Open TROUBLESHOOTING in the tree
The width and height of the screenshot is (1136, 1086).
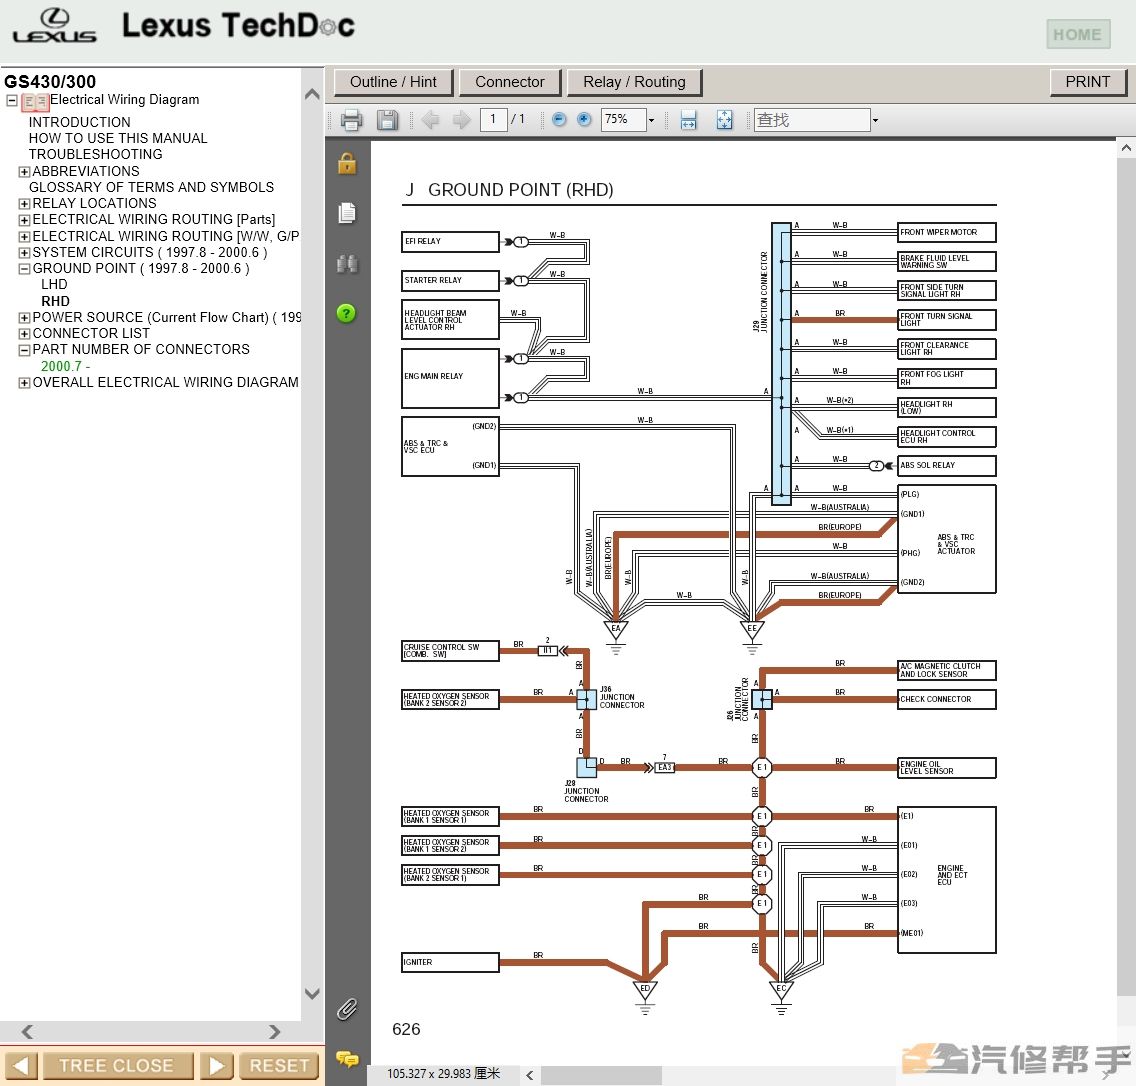(x=96, y=154)
